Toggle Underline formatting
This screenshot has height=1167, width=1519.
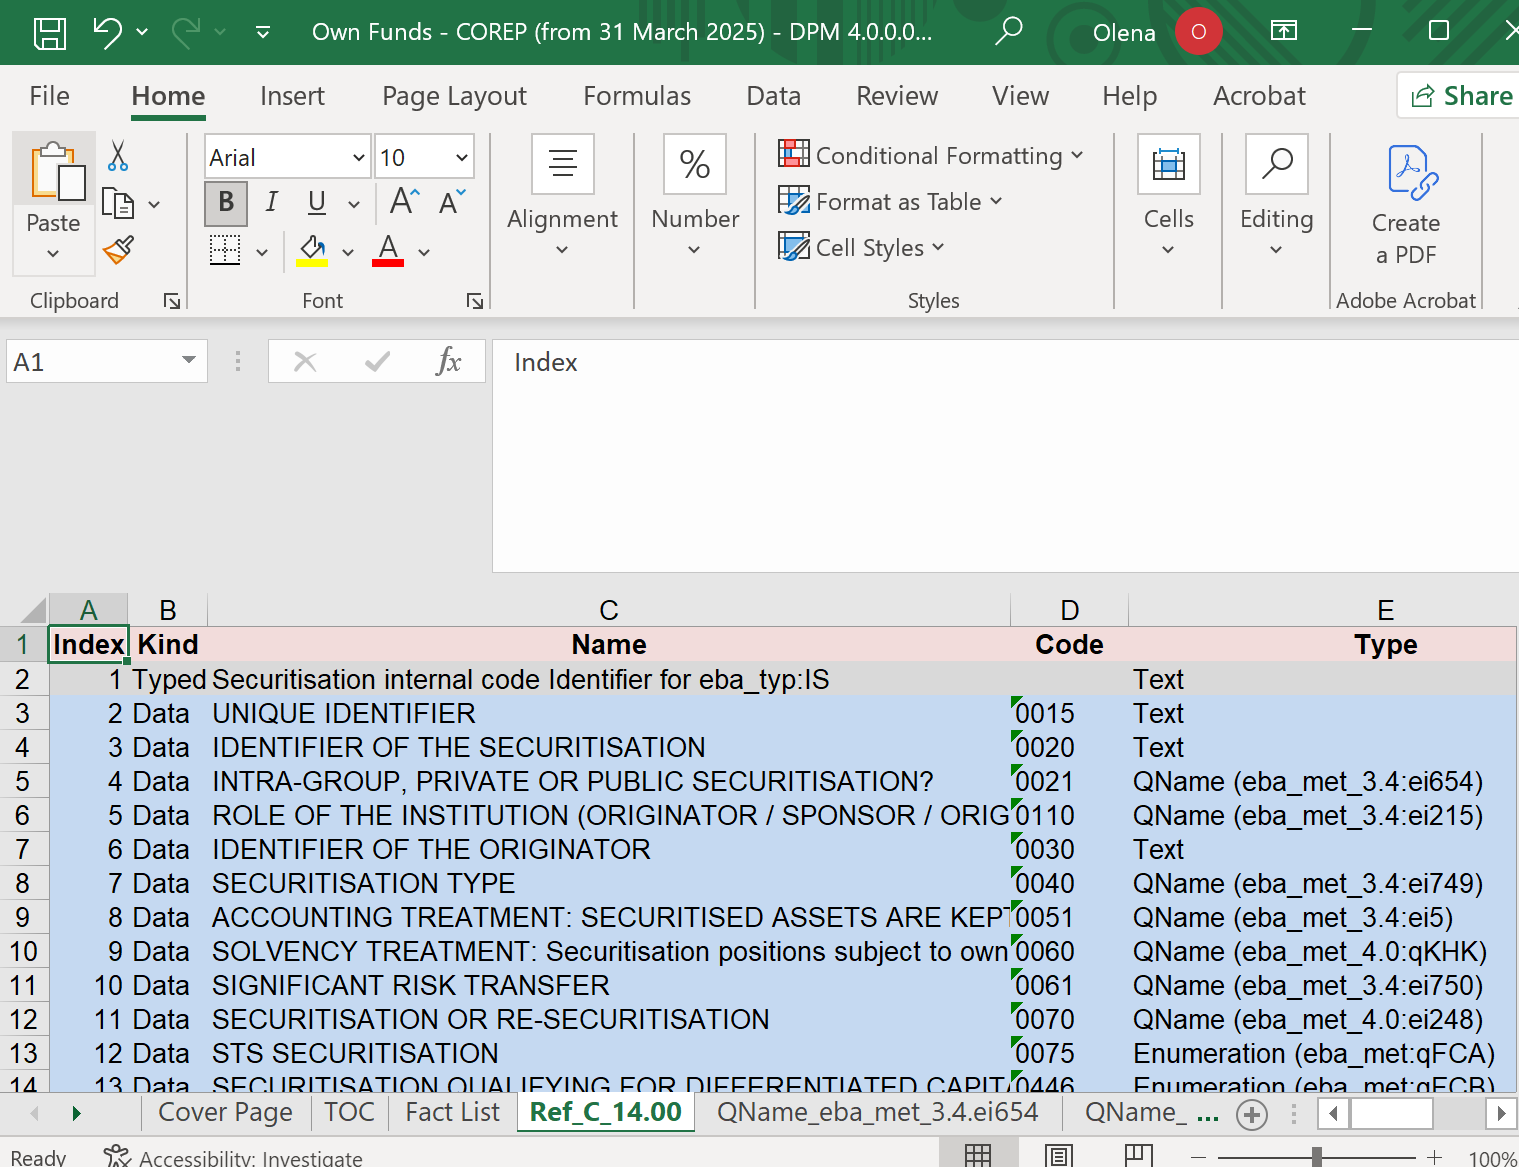point(317,203)
